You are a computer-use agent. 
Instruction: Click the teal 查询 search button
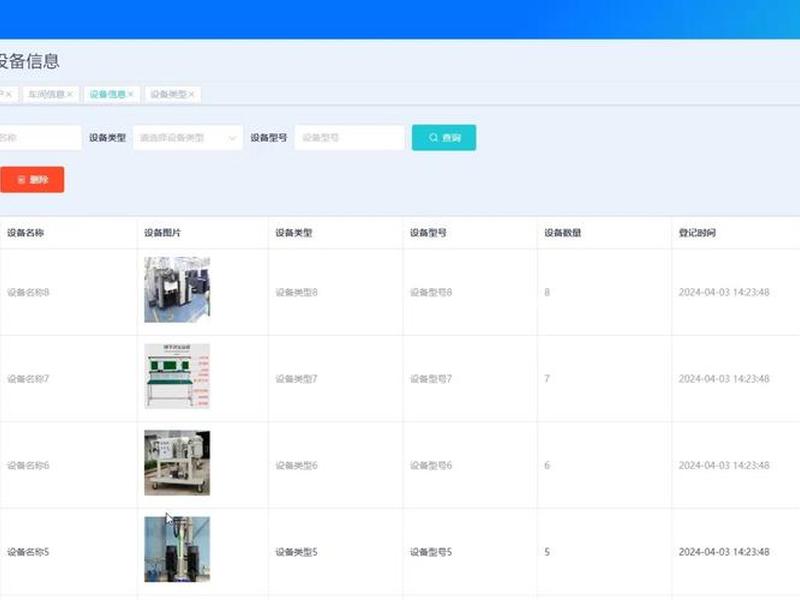coord(444,138)
